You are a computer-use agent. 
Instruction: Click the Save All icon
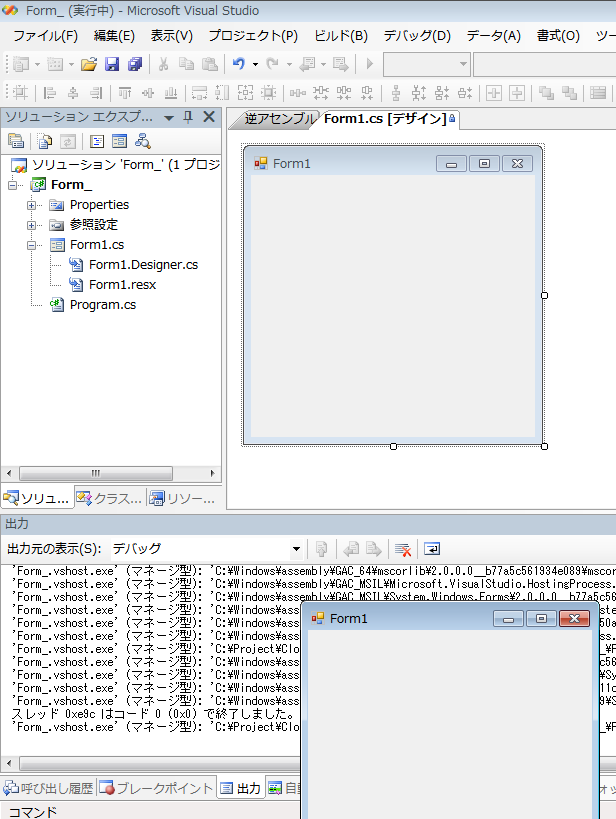point(135,64)
